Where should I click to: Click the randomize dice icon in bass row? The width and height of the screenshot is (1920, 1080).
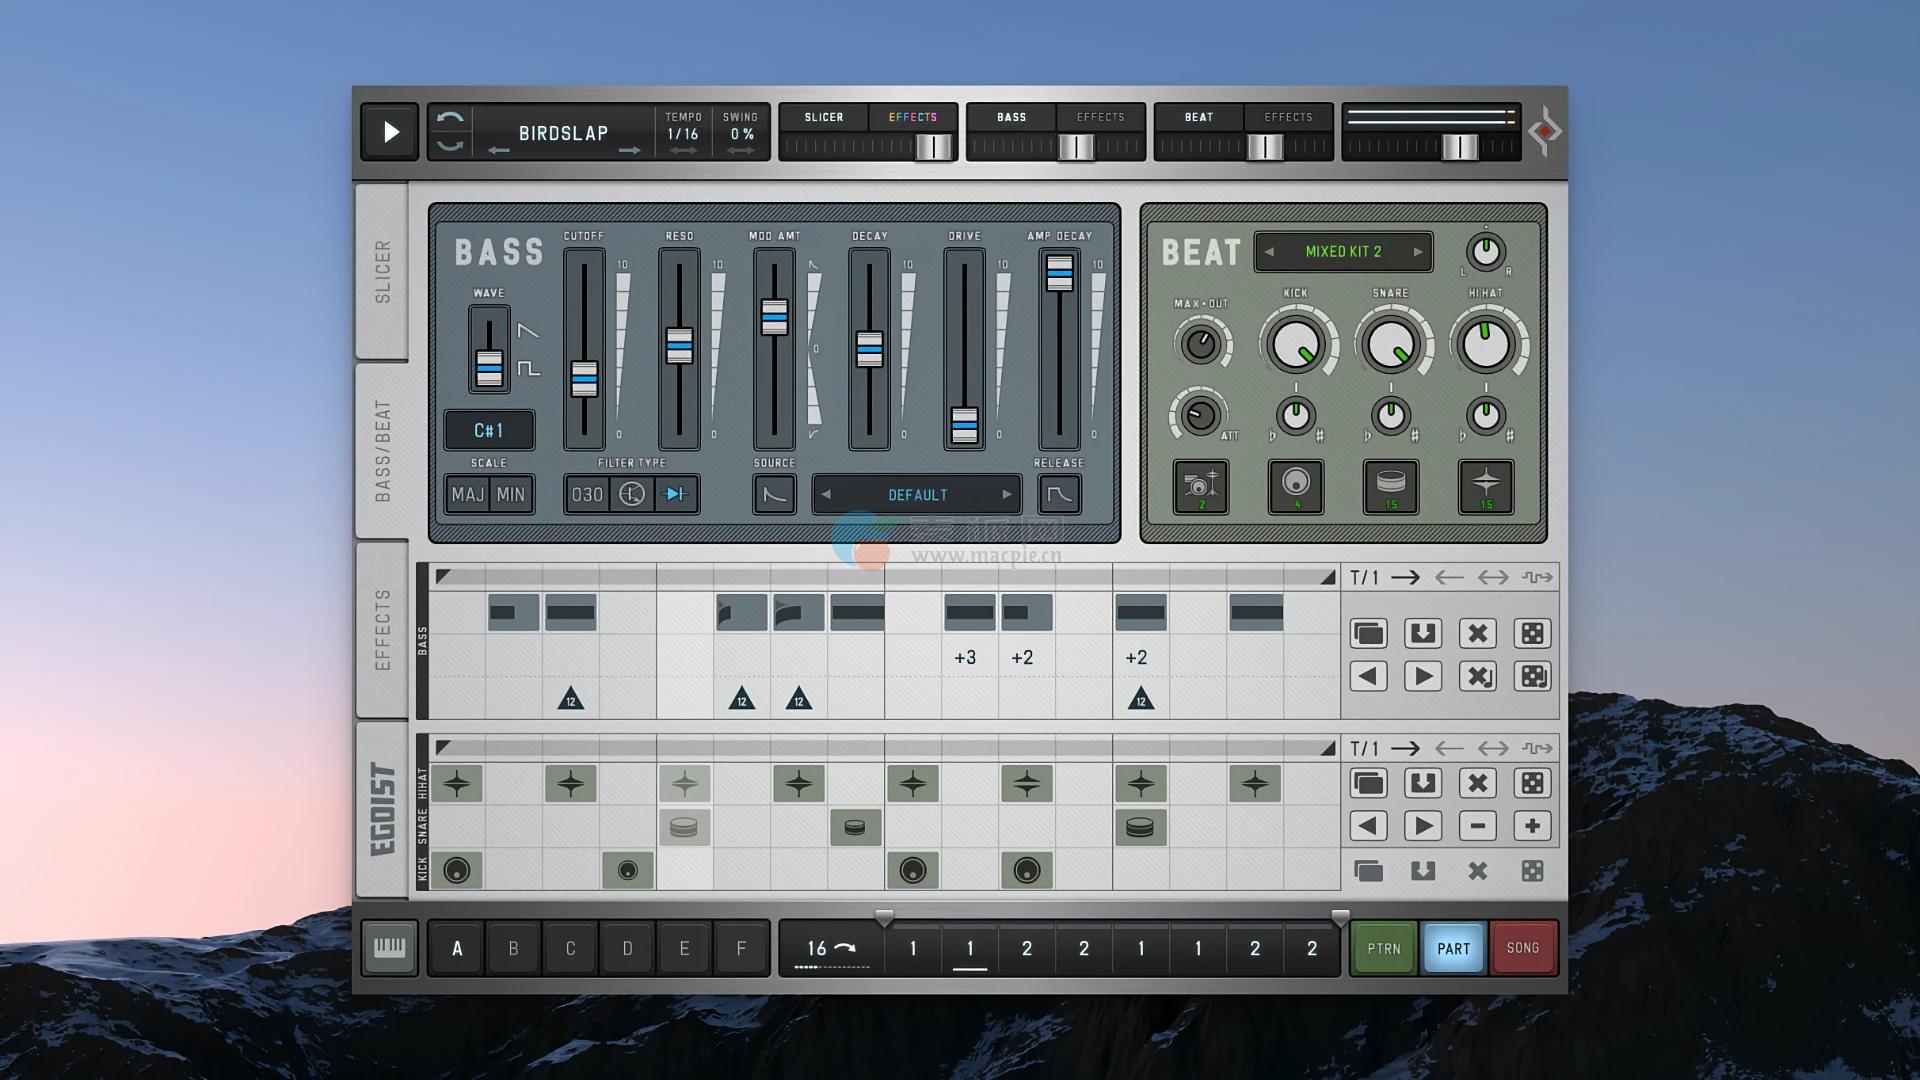point(1532,633)
